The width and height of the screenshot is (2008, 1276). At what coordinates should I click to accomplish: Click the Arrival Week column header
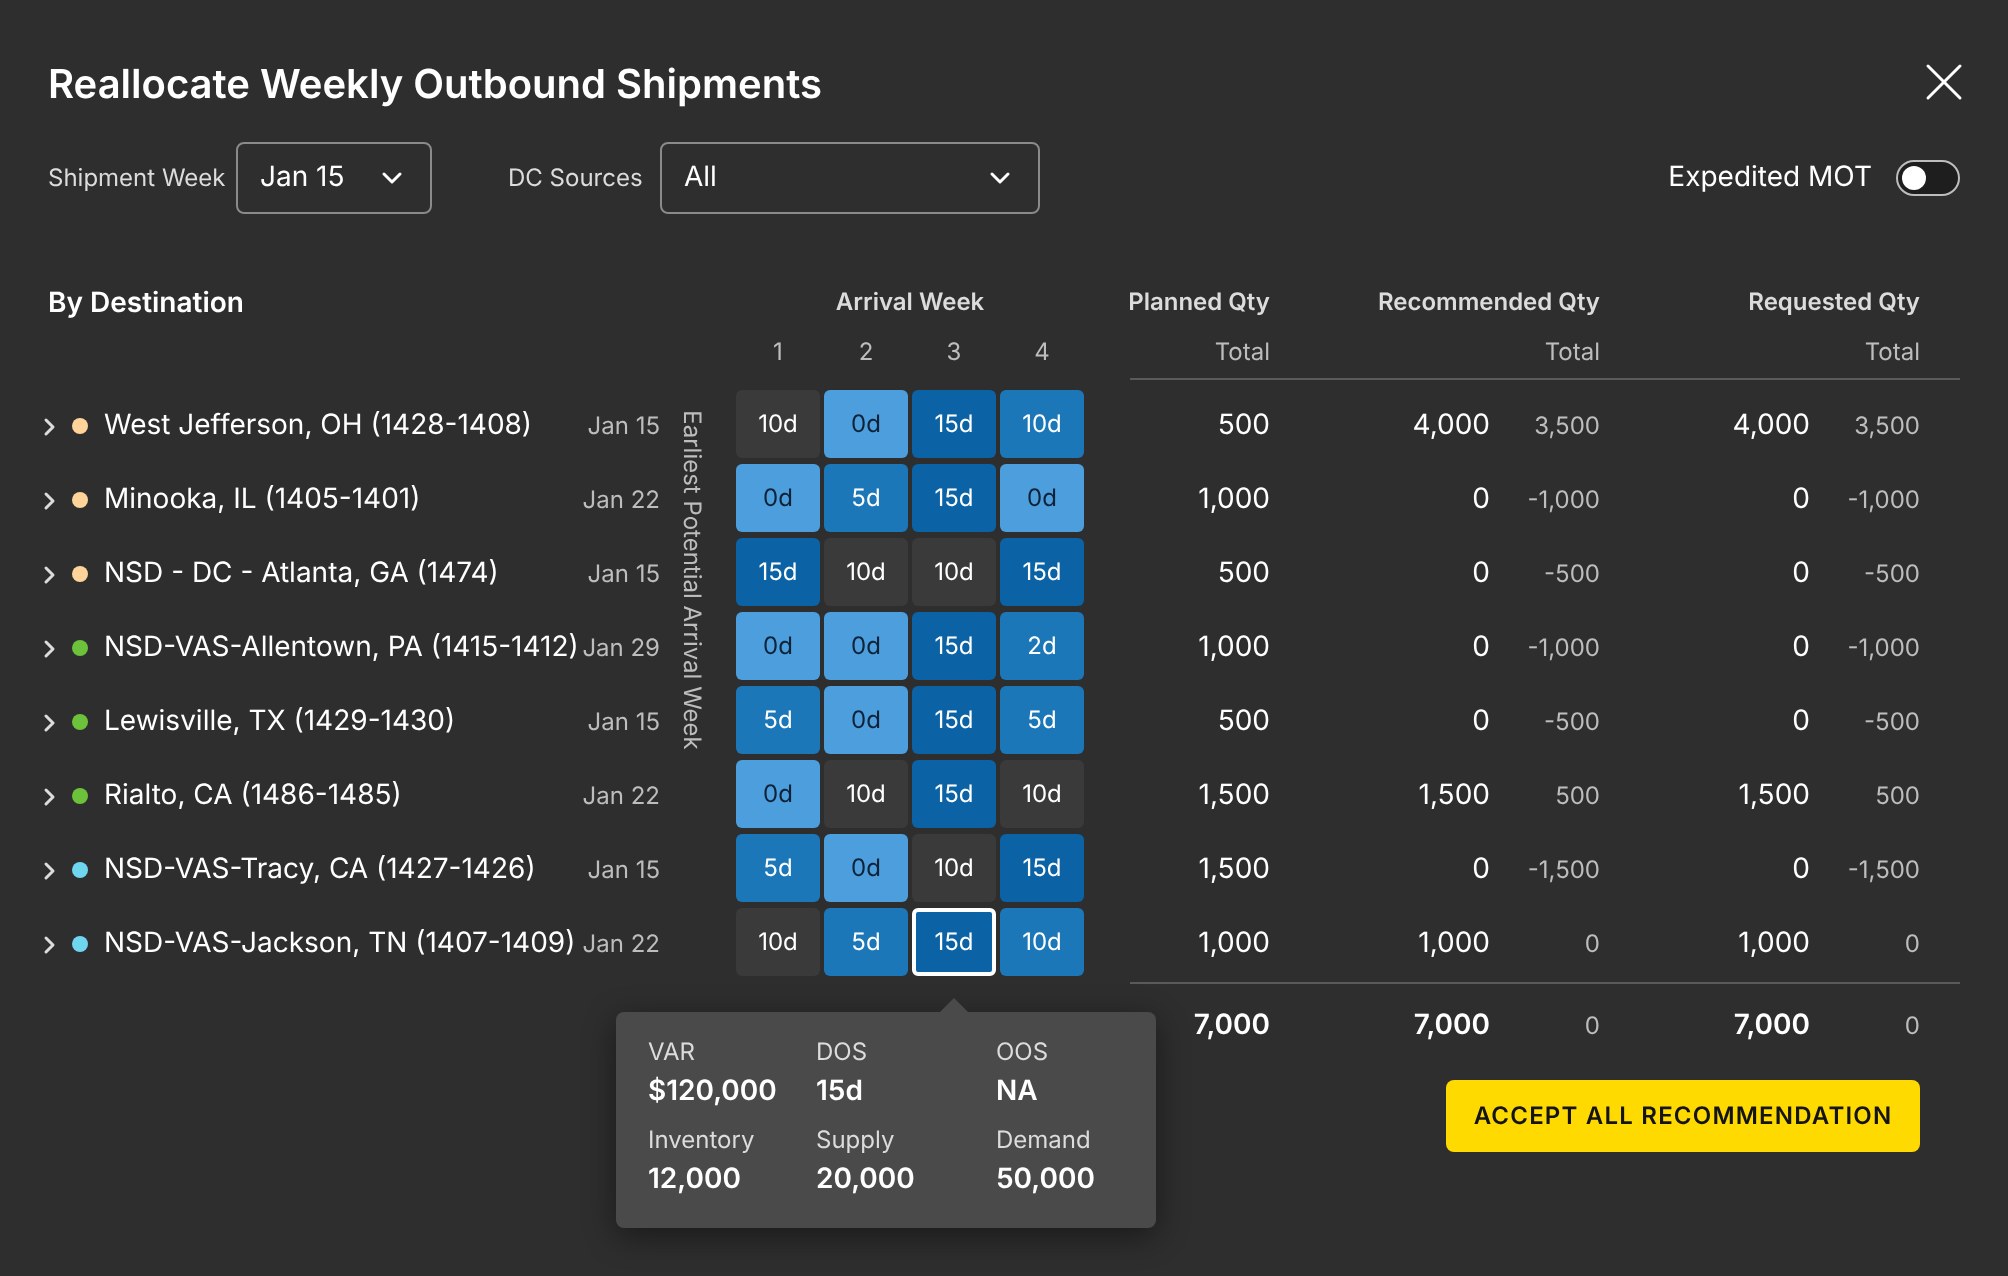[910, 302]
